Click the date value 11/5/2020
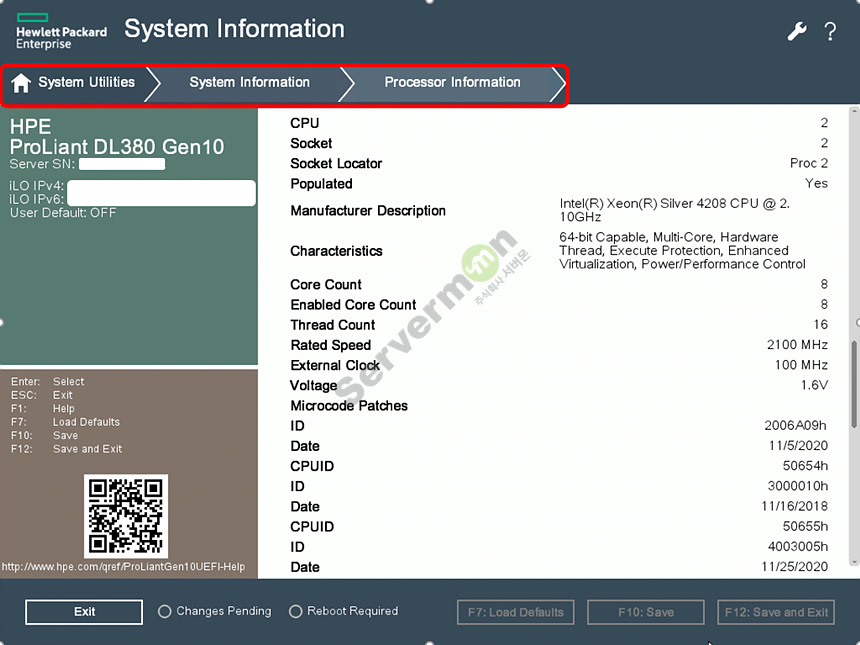860x645 pixels. tap(798, 446)
